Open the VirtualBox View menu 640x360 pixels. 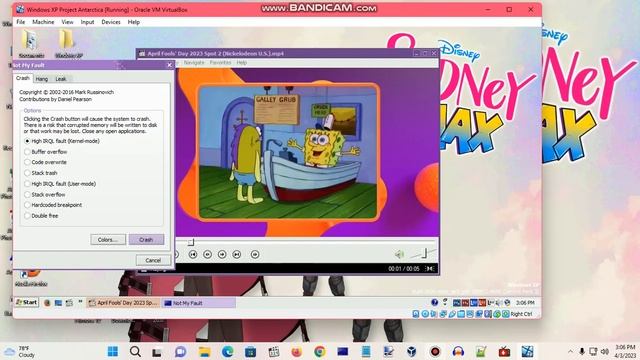[67, 22]
